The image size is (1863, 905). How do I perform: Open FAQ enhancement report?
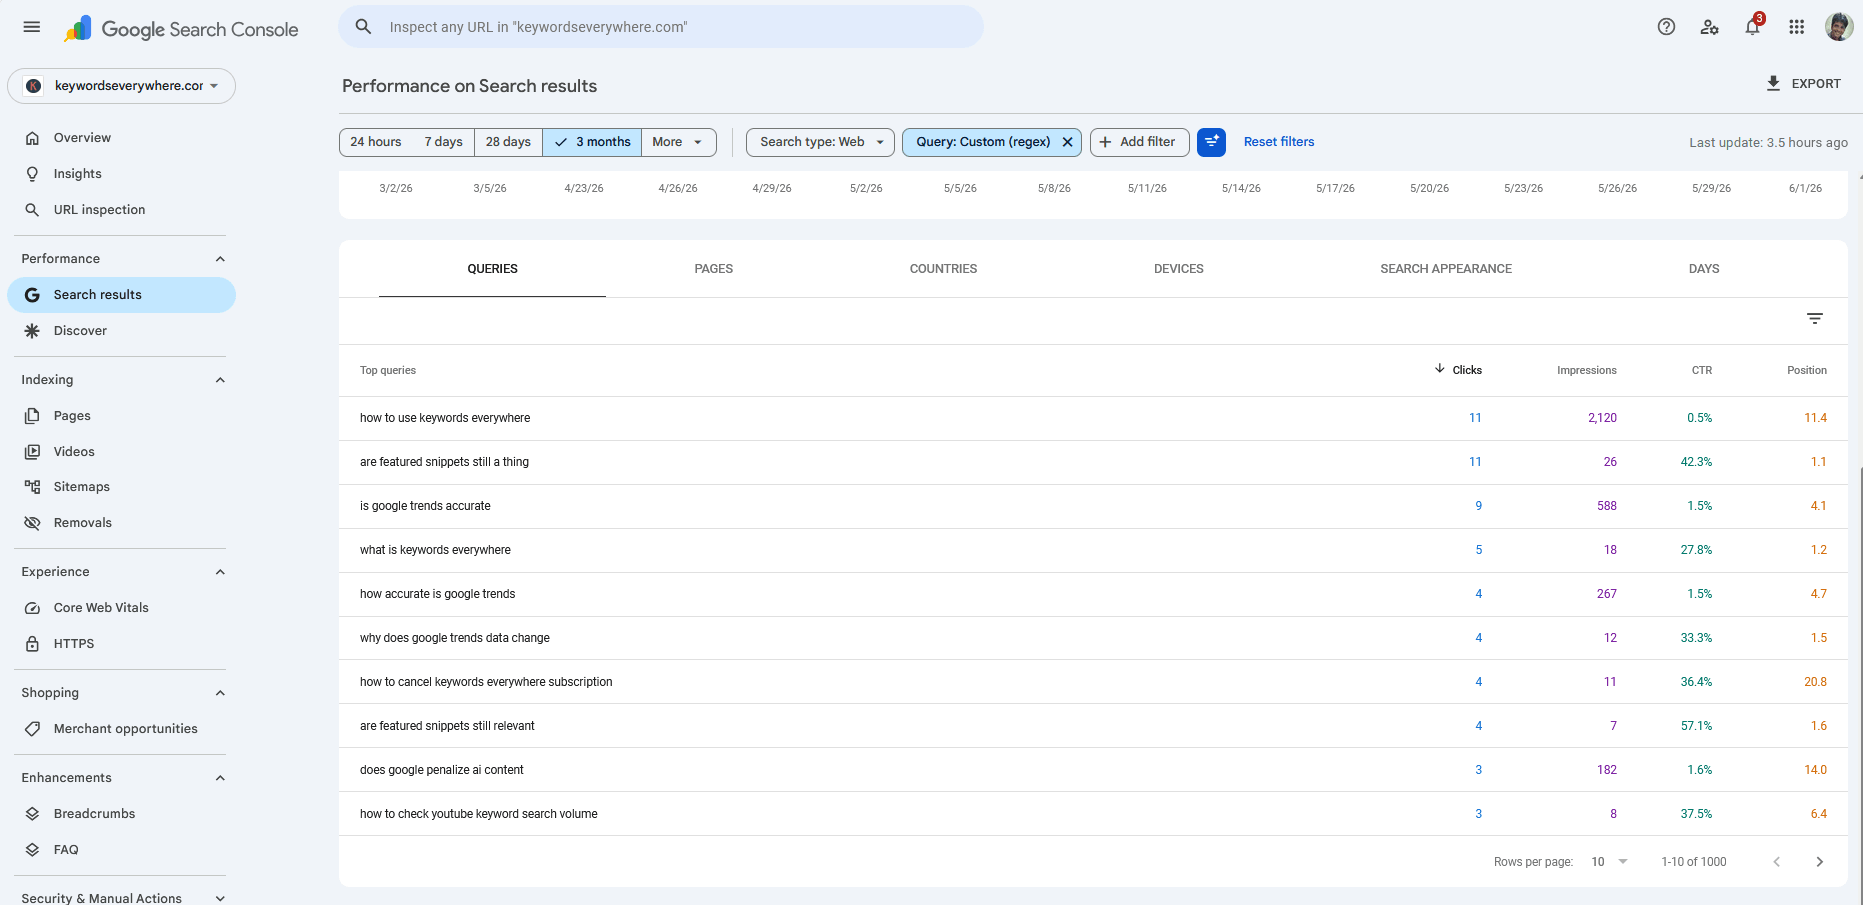point(121,850)
